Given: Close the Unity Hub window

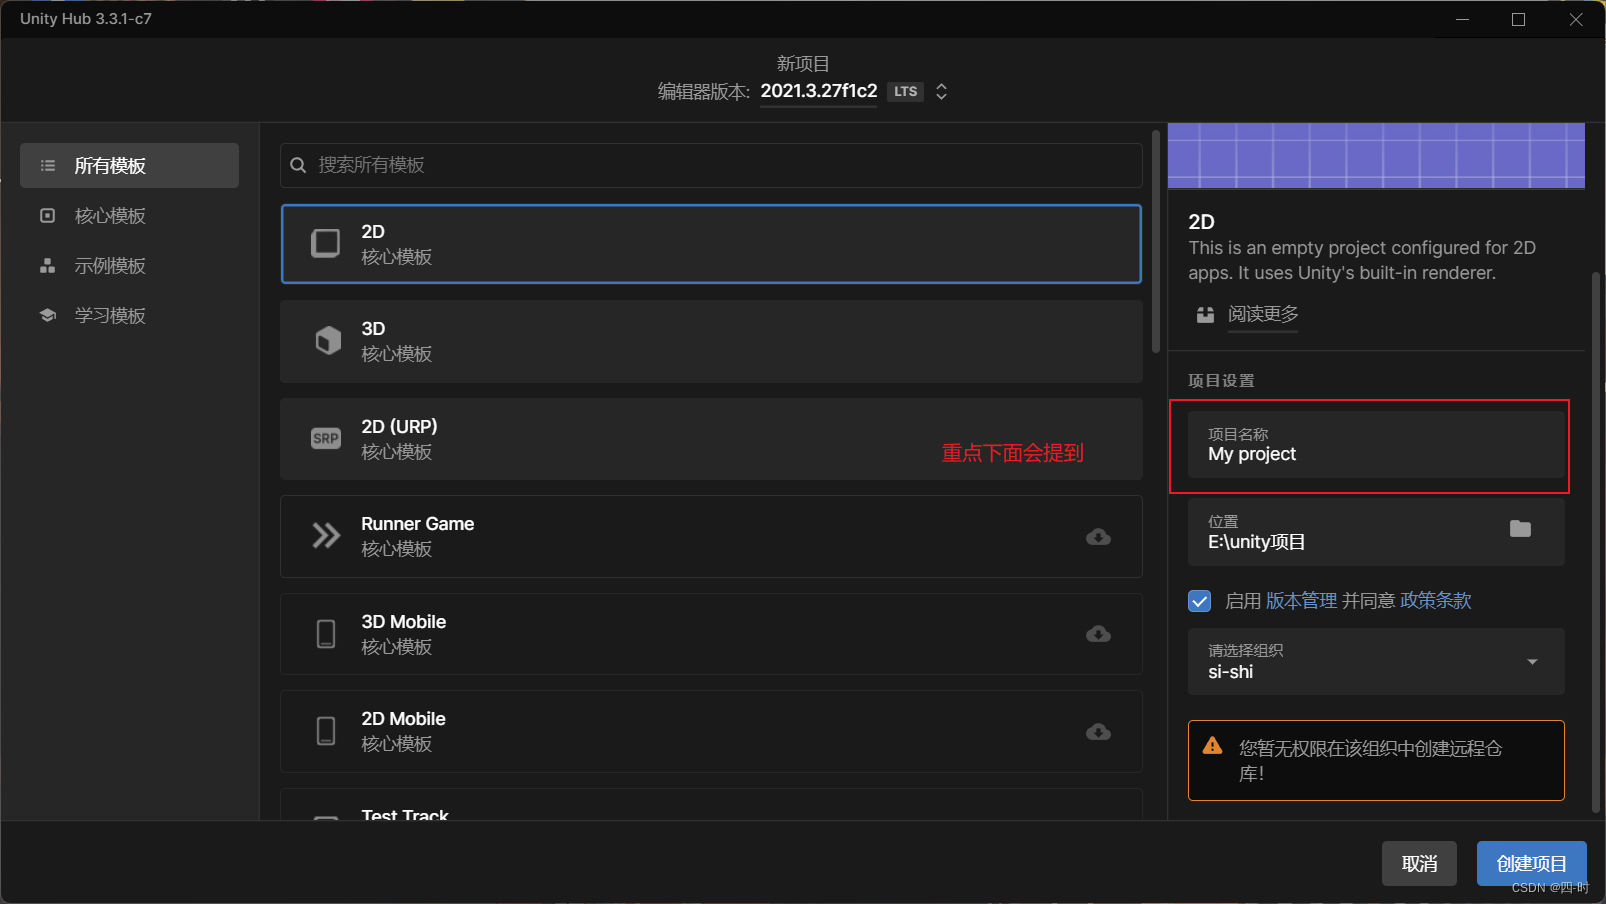Looking at the screenshot, I should coord(1576,19).
